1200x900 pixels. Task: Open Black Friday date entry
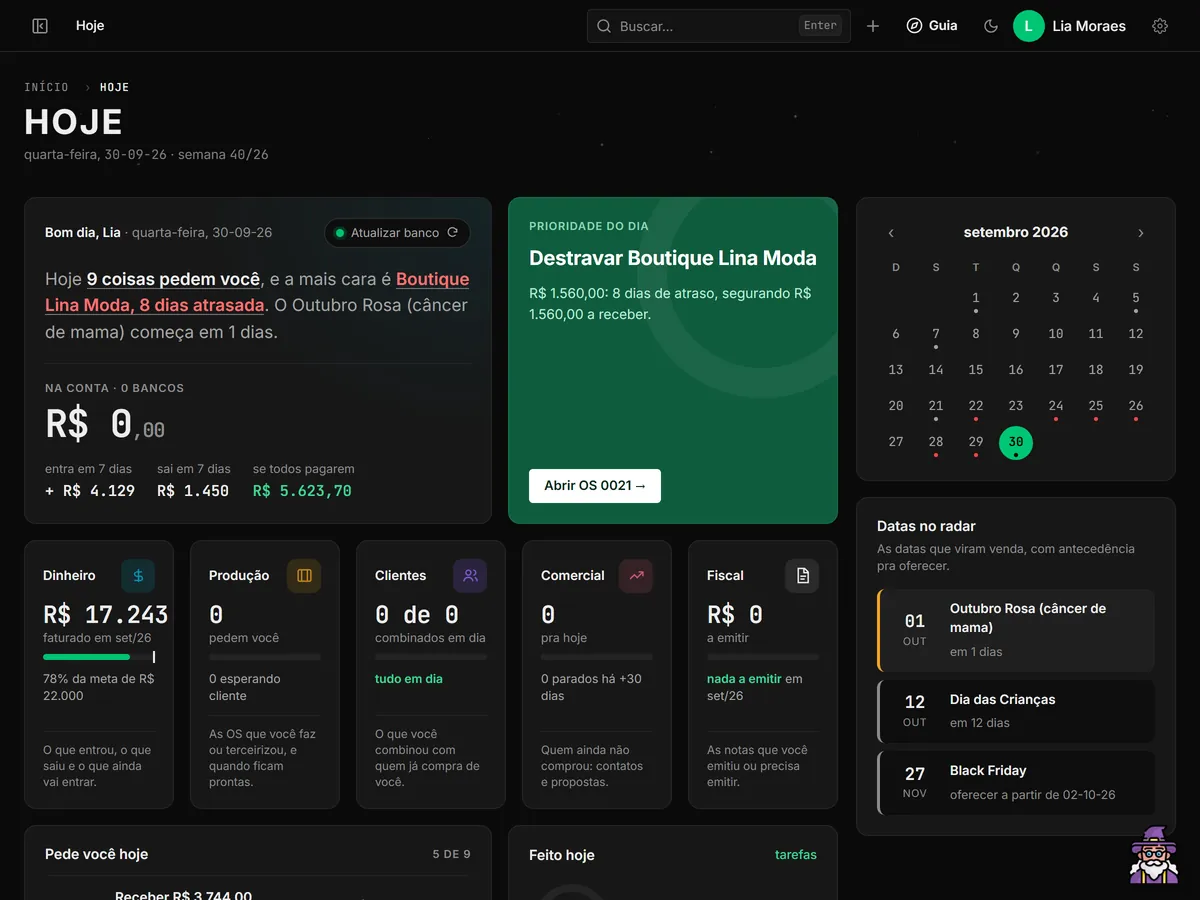(1016, 783)
